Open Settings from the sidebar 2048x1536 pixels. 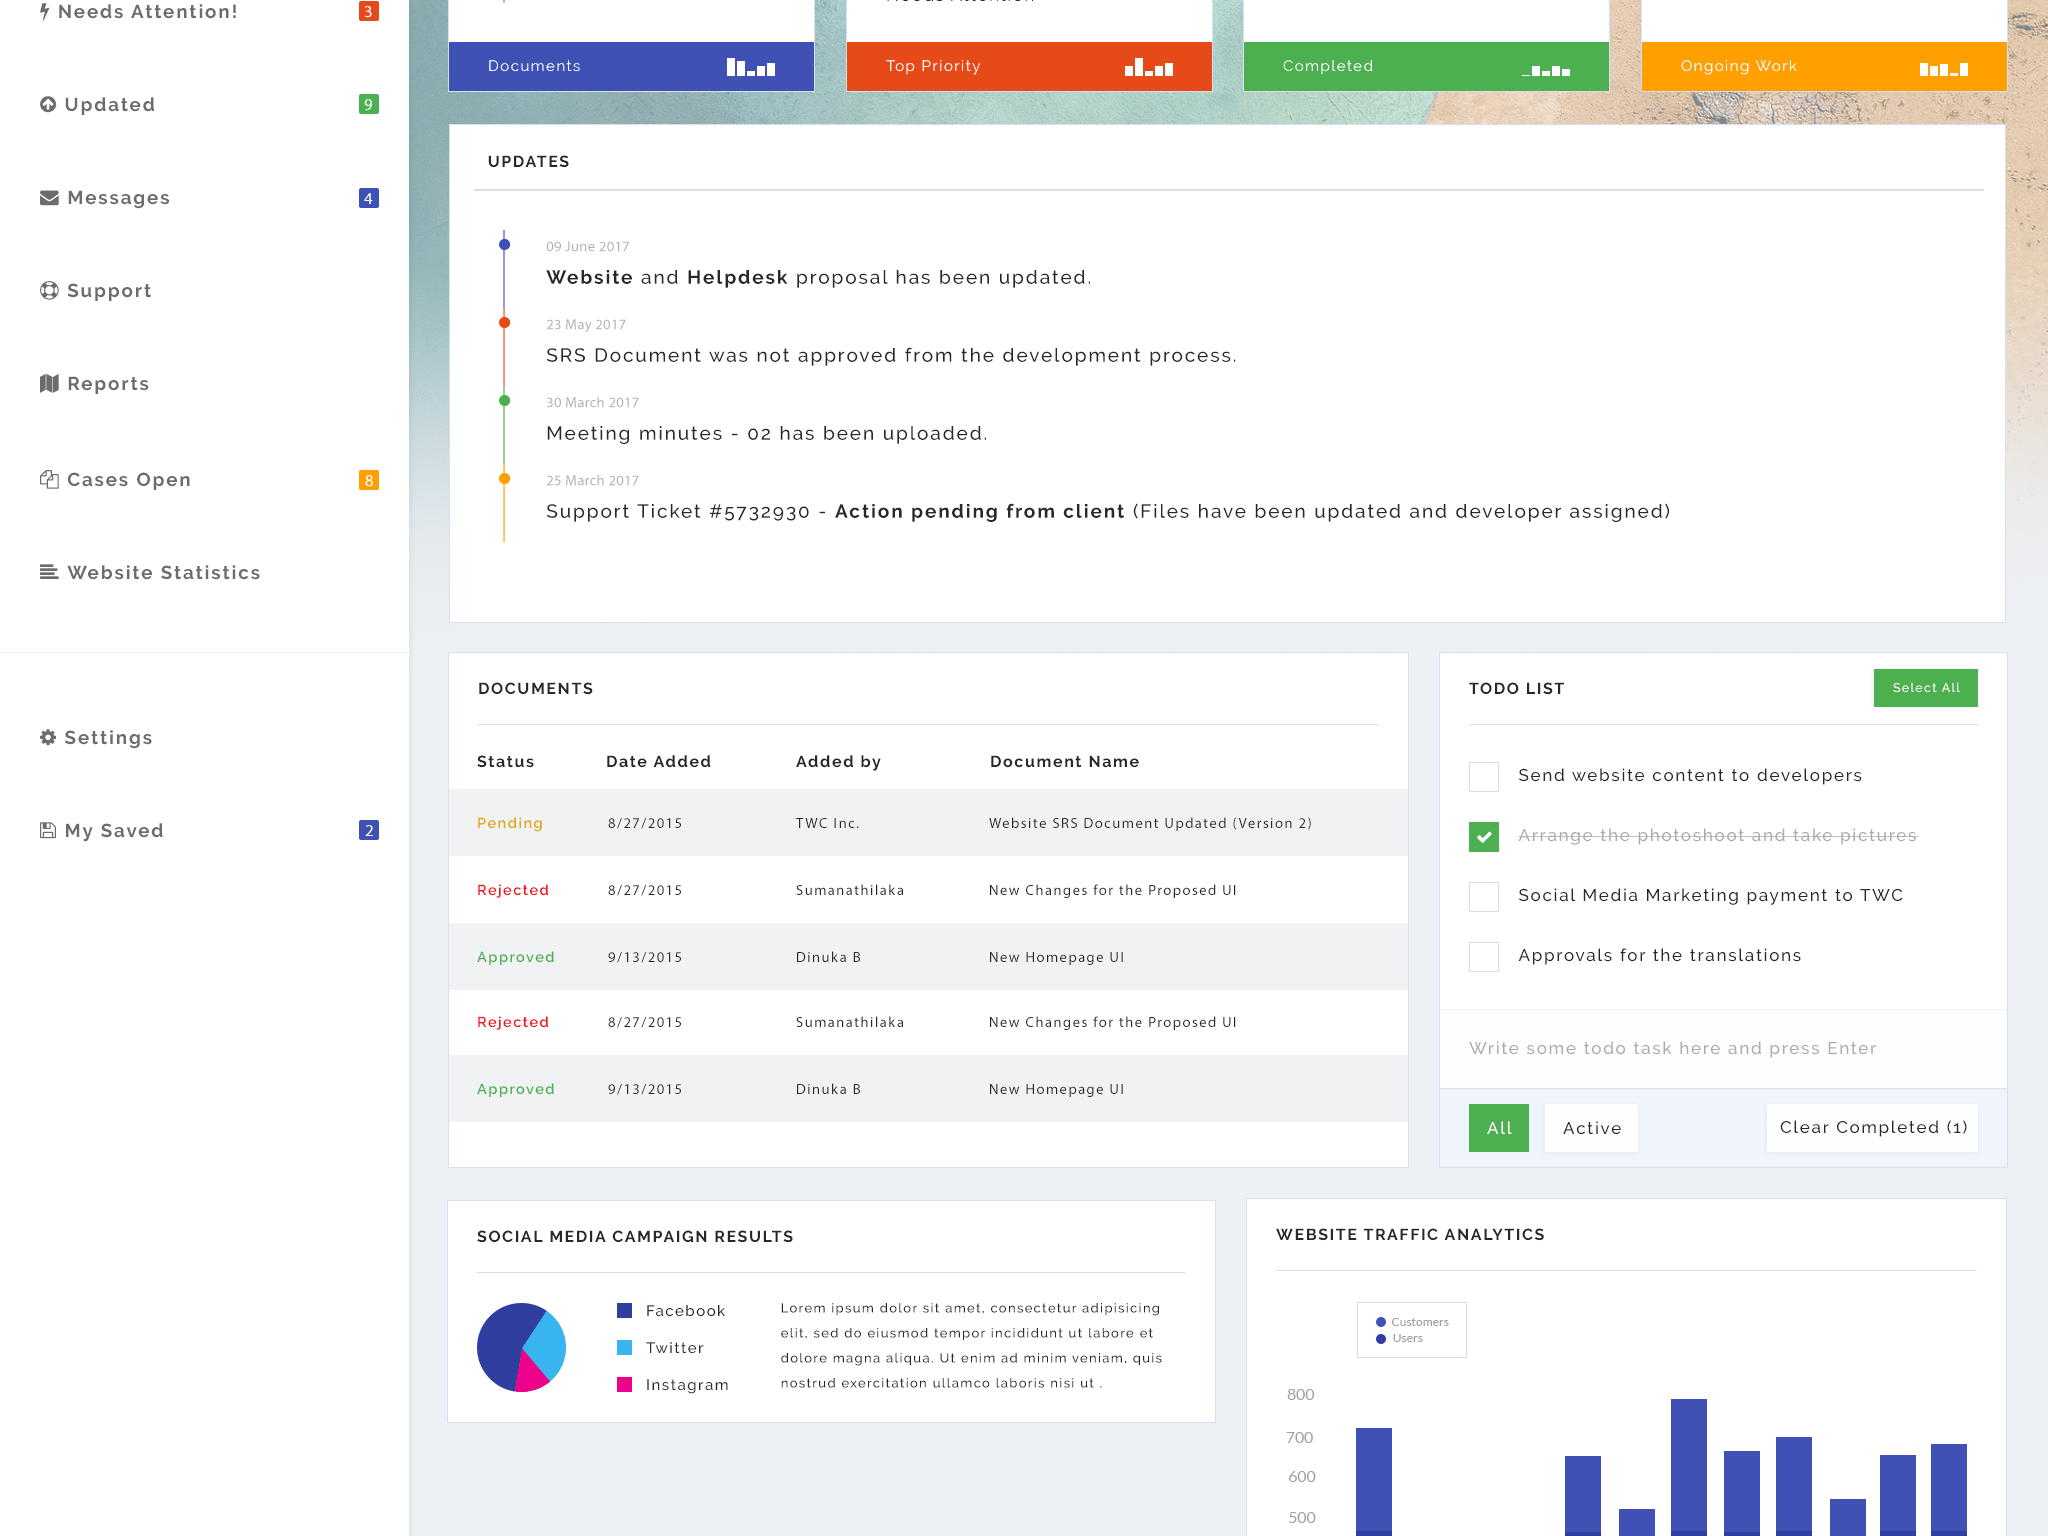pos(109,738)
